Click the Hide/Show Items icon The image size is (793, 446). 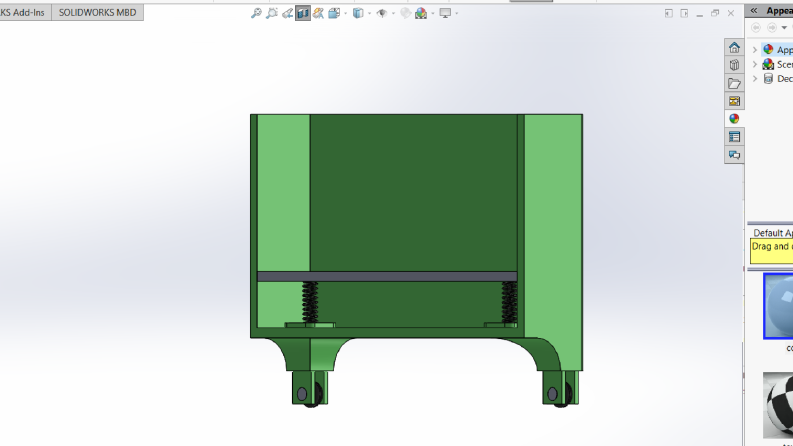pos(382,13)
